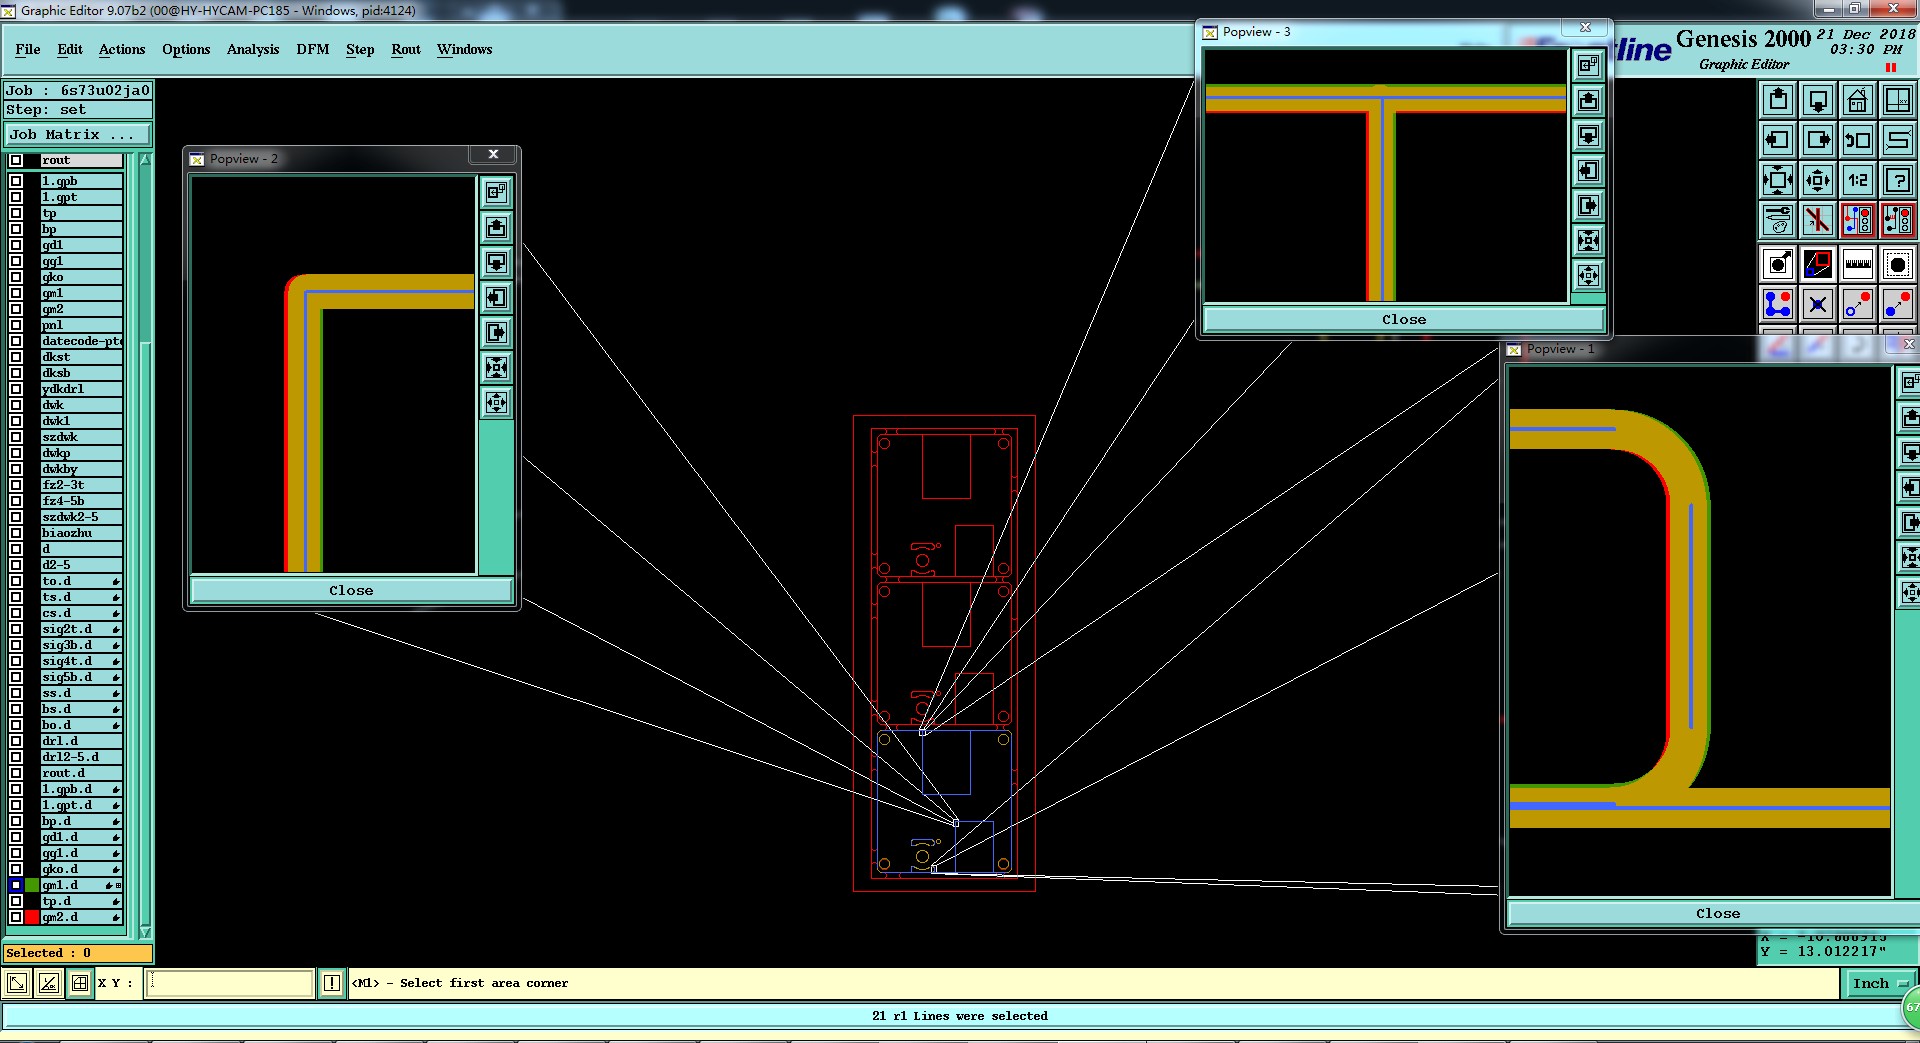Click the red color swatch of gm2.d
Viewport: 1920px width, 1043px height.
click(32, 917)
